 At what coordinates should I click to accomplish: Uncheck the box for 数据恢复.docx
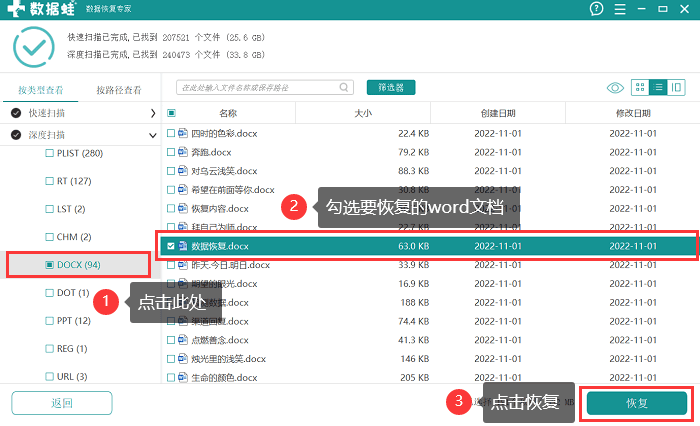171,246
